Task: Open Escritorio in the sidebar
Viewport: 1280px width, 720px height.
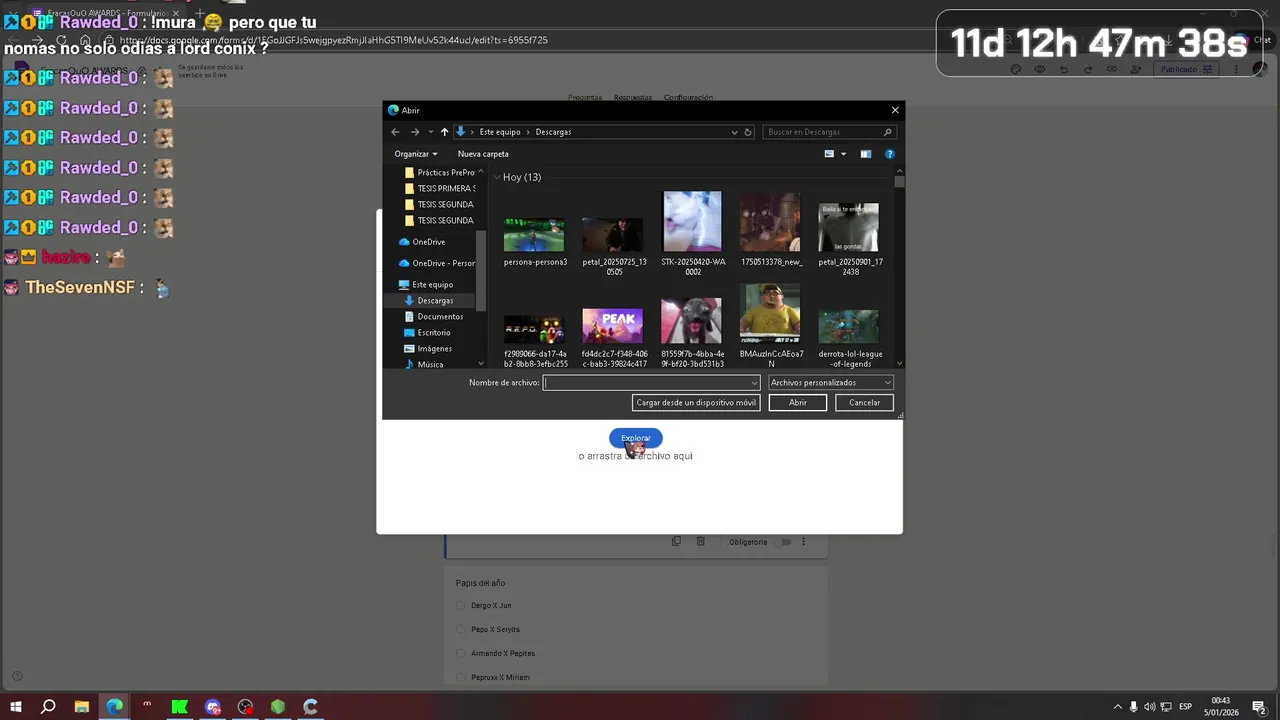Action: pos(427,333)
